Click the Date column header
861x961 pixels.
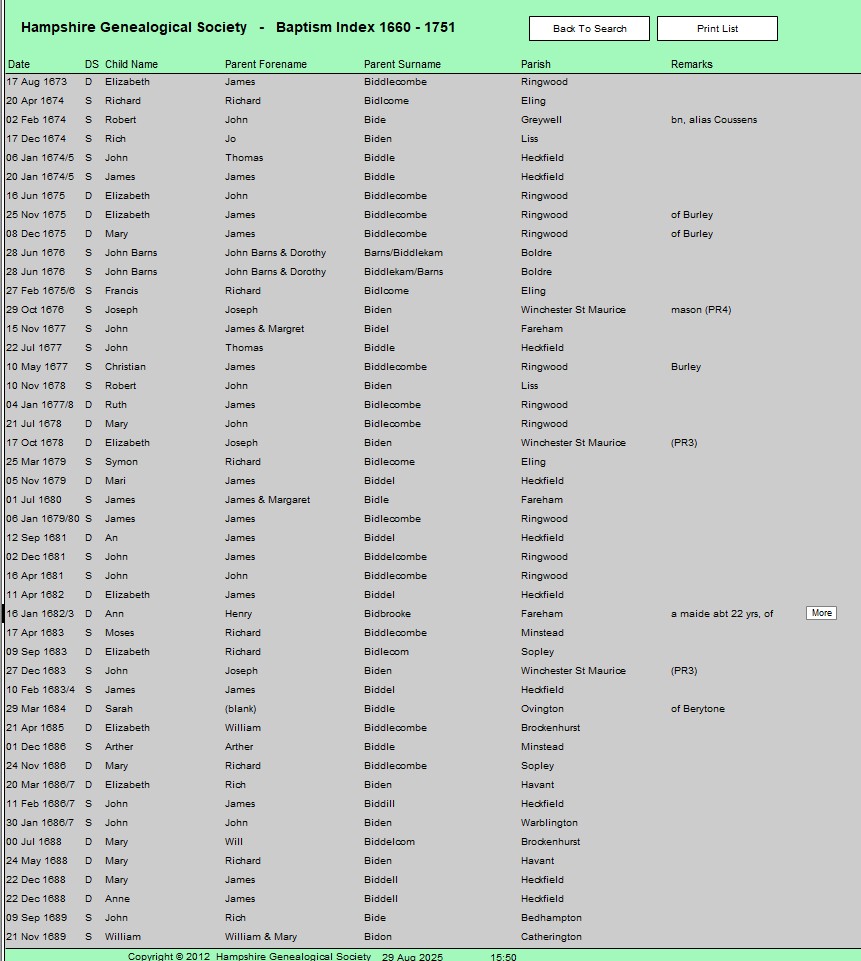[x=19, y=64]
